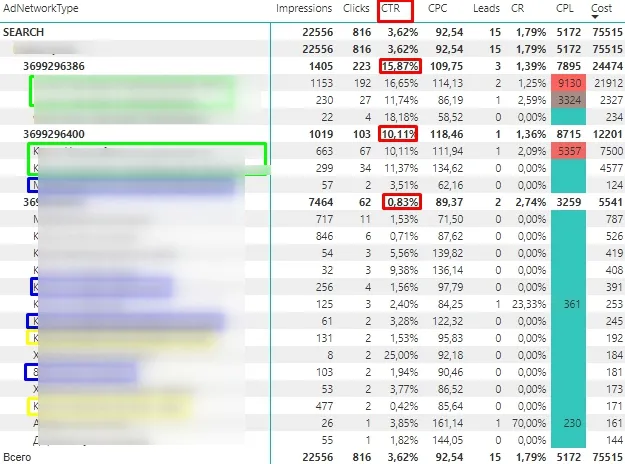Image resolution: width=625 pixels, height=464 pixels.
Task: Click Cost value 24474
Action: click(607, 66)
